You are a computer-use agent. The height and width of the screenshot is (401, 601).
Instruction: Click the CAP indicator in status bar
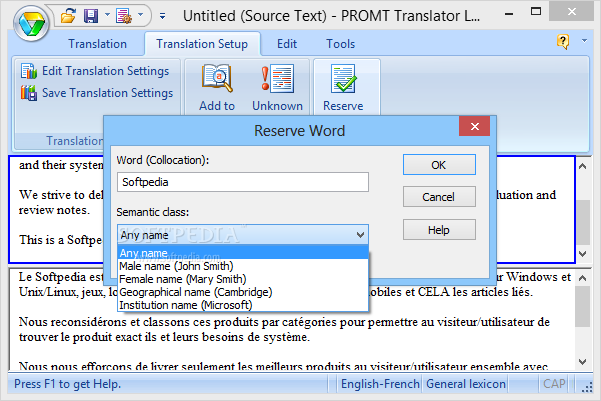coord(554,384)
